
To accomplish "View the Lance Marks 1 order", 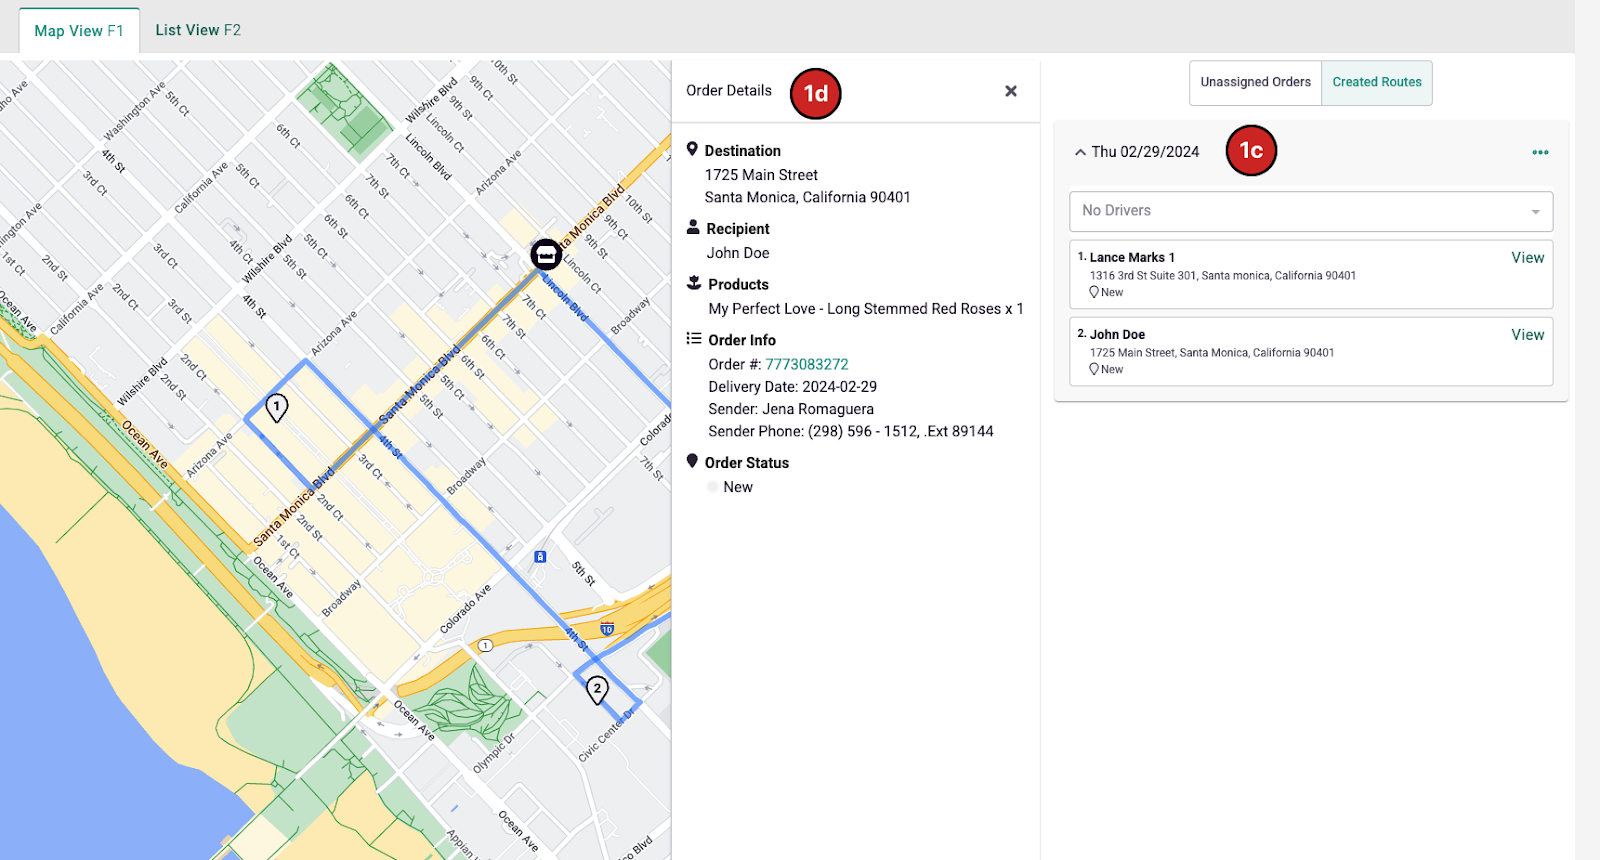I will [x=1527, y=258].
